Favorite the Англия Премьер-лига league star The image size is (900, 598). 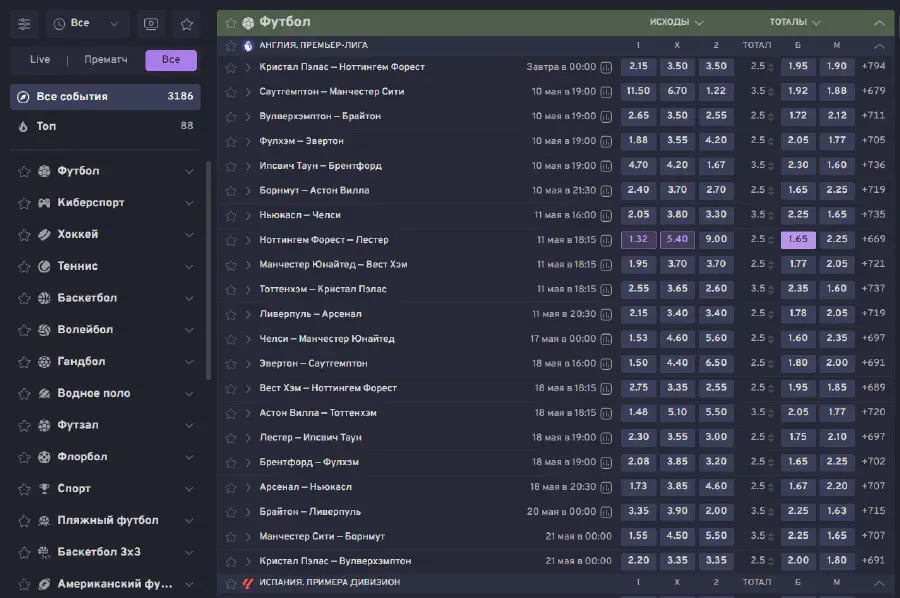231,46
